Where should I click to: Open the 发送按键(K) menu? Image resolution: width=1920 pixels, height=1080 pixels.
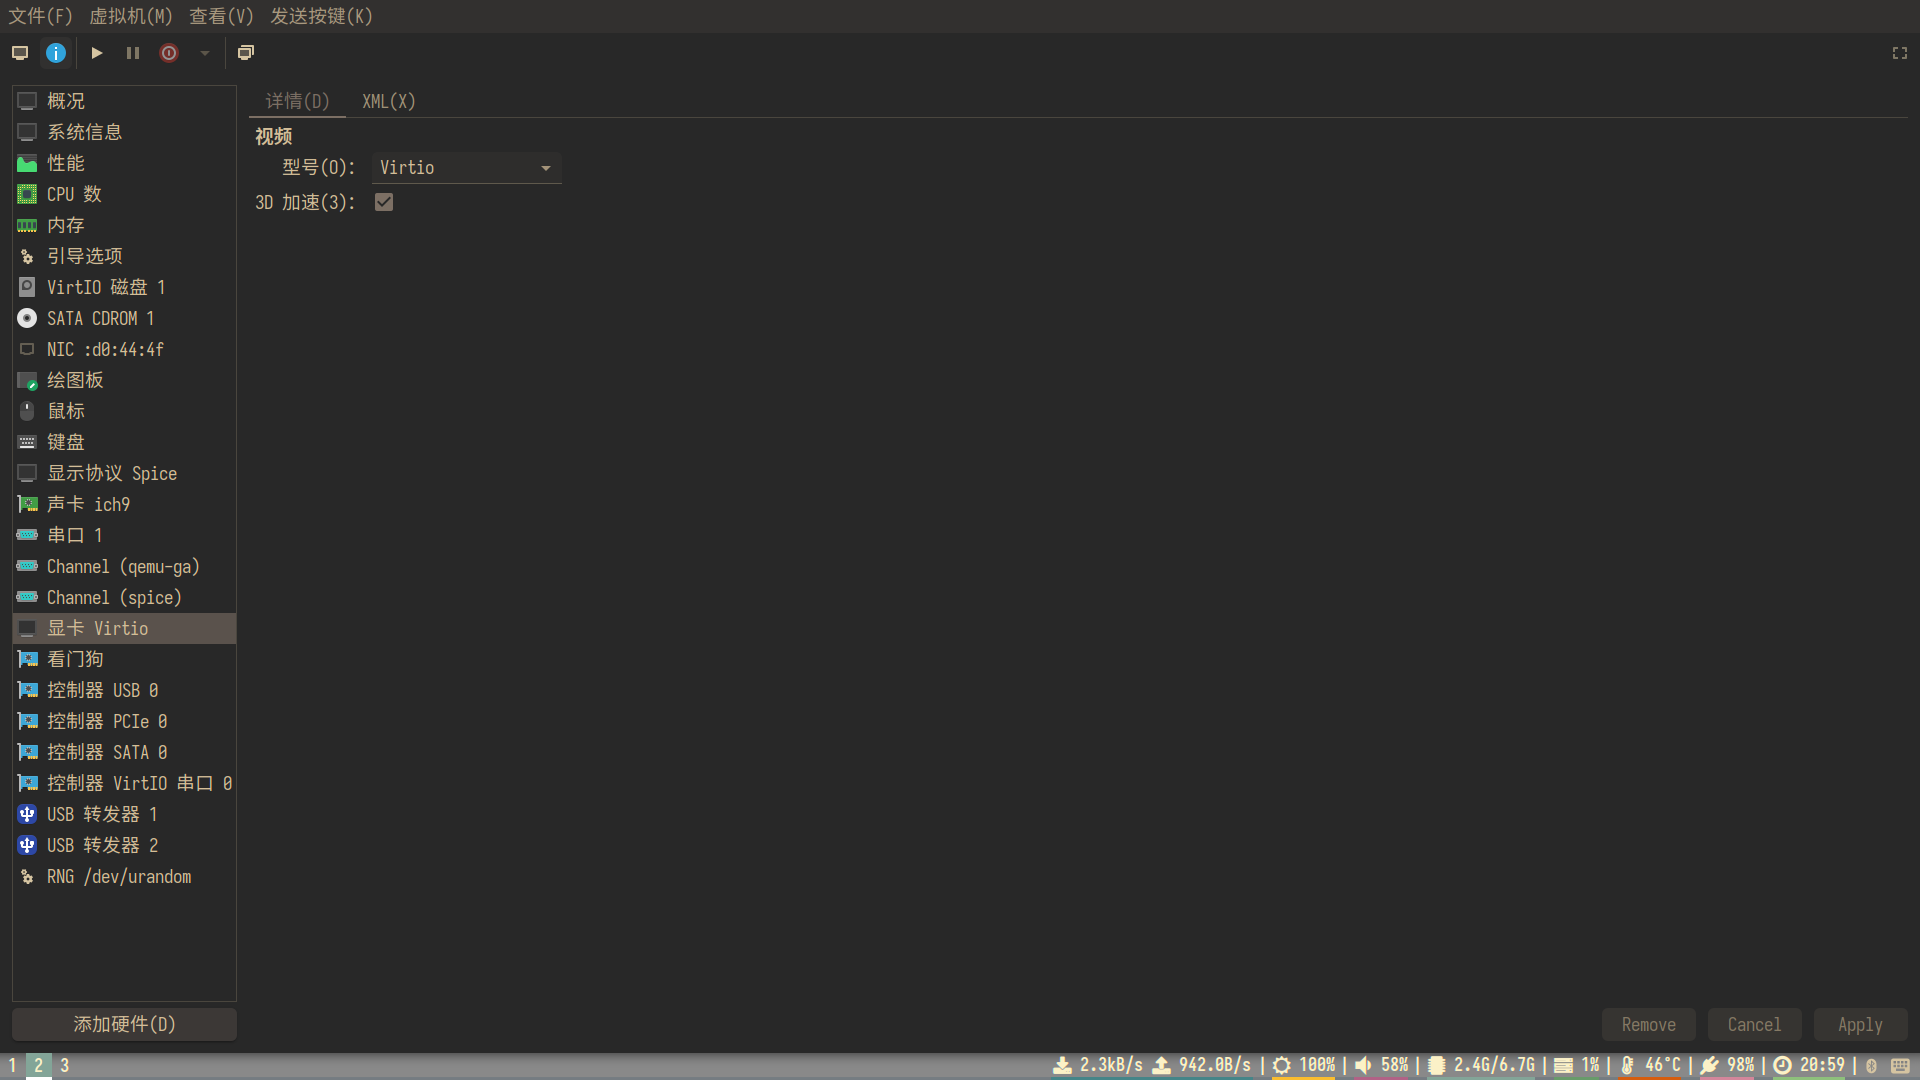pyautogui.click(x=321, y=16)
